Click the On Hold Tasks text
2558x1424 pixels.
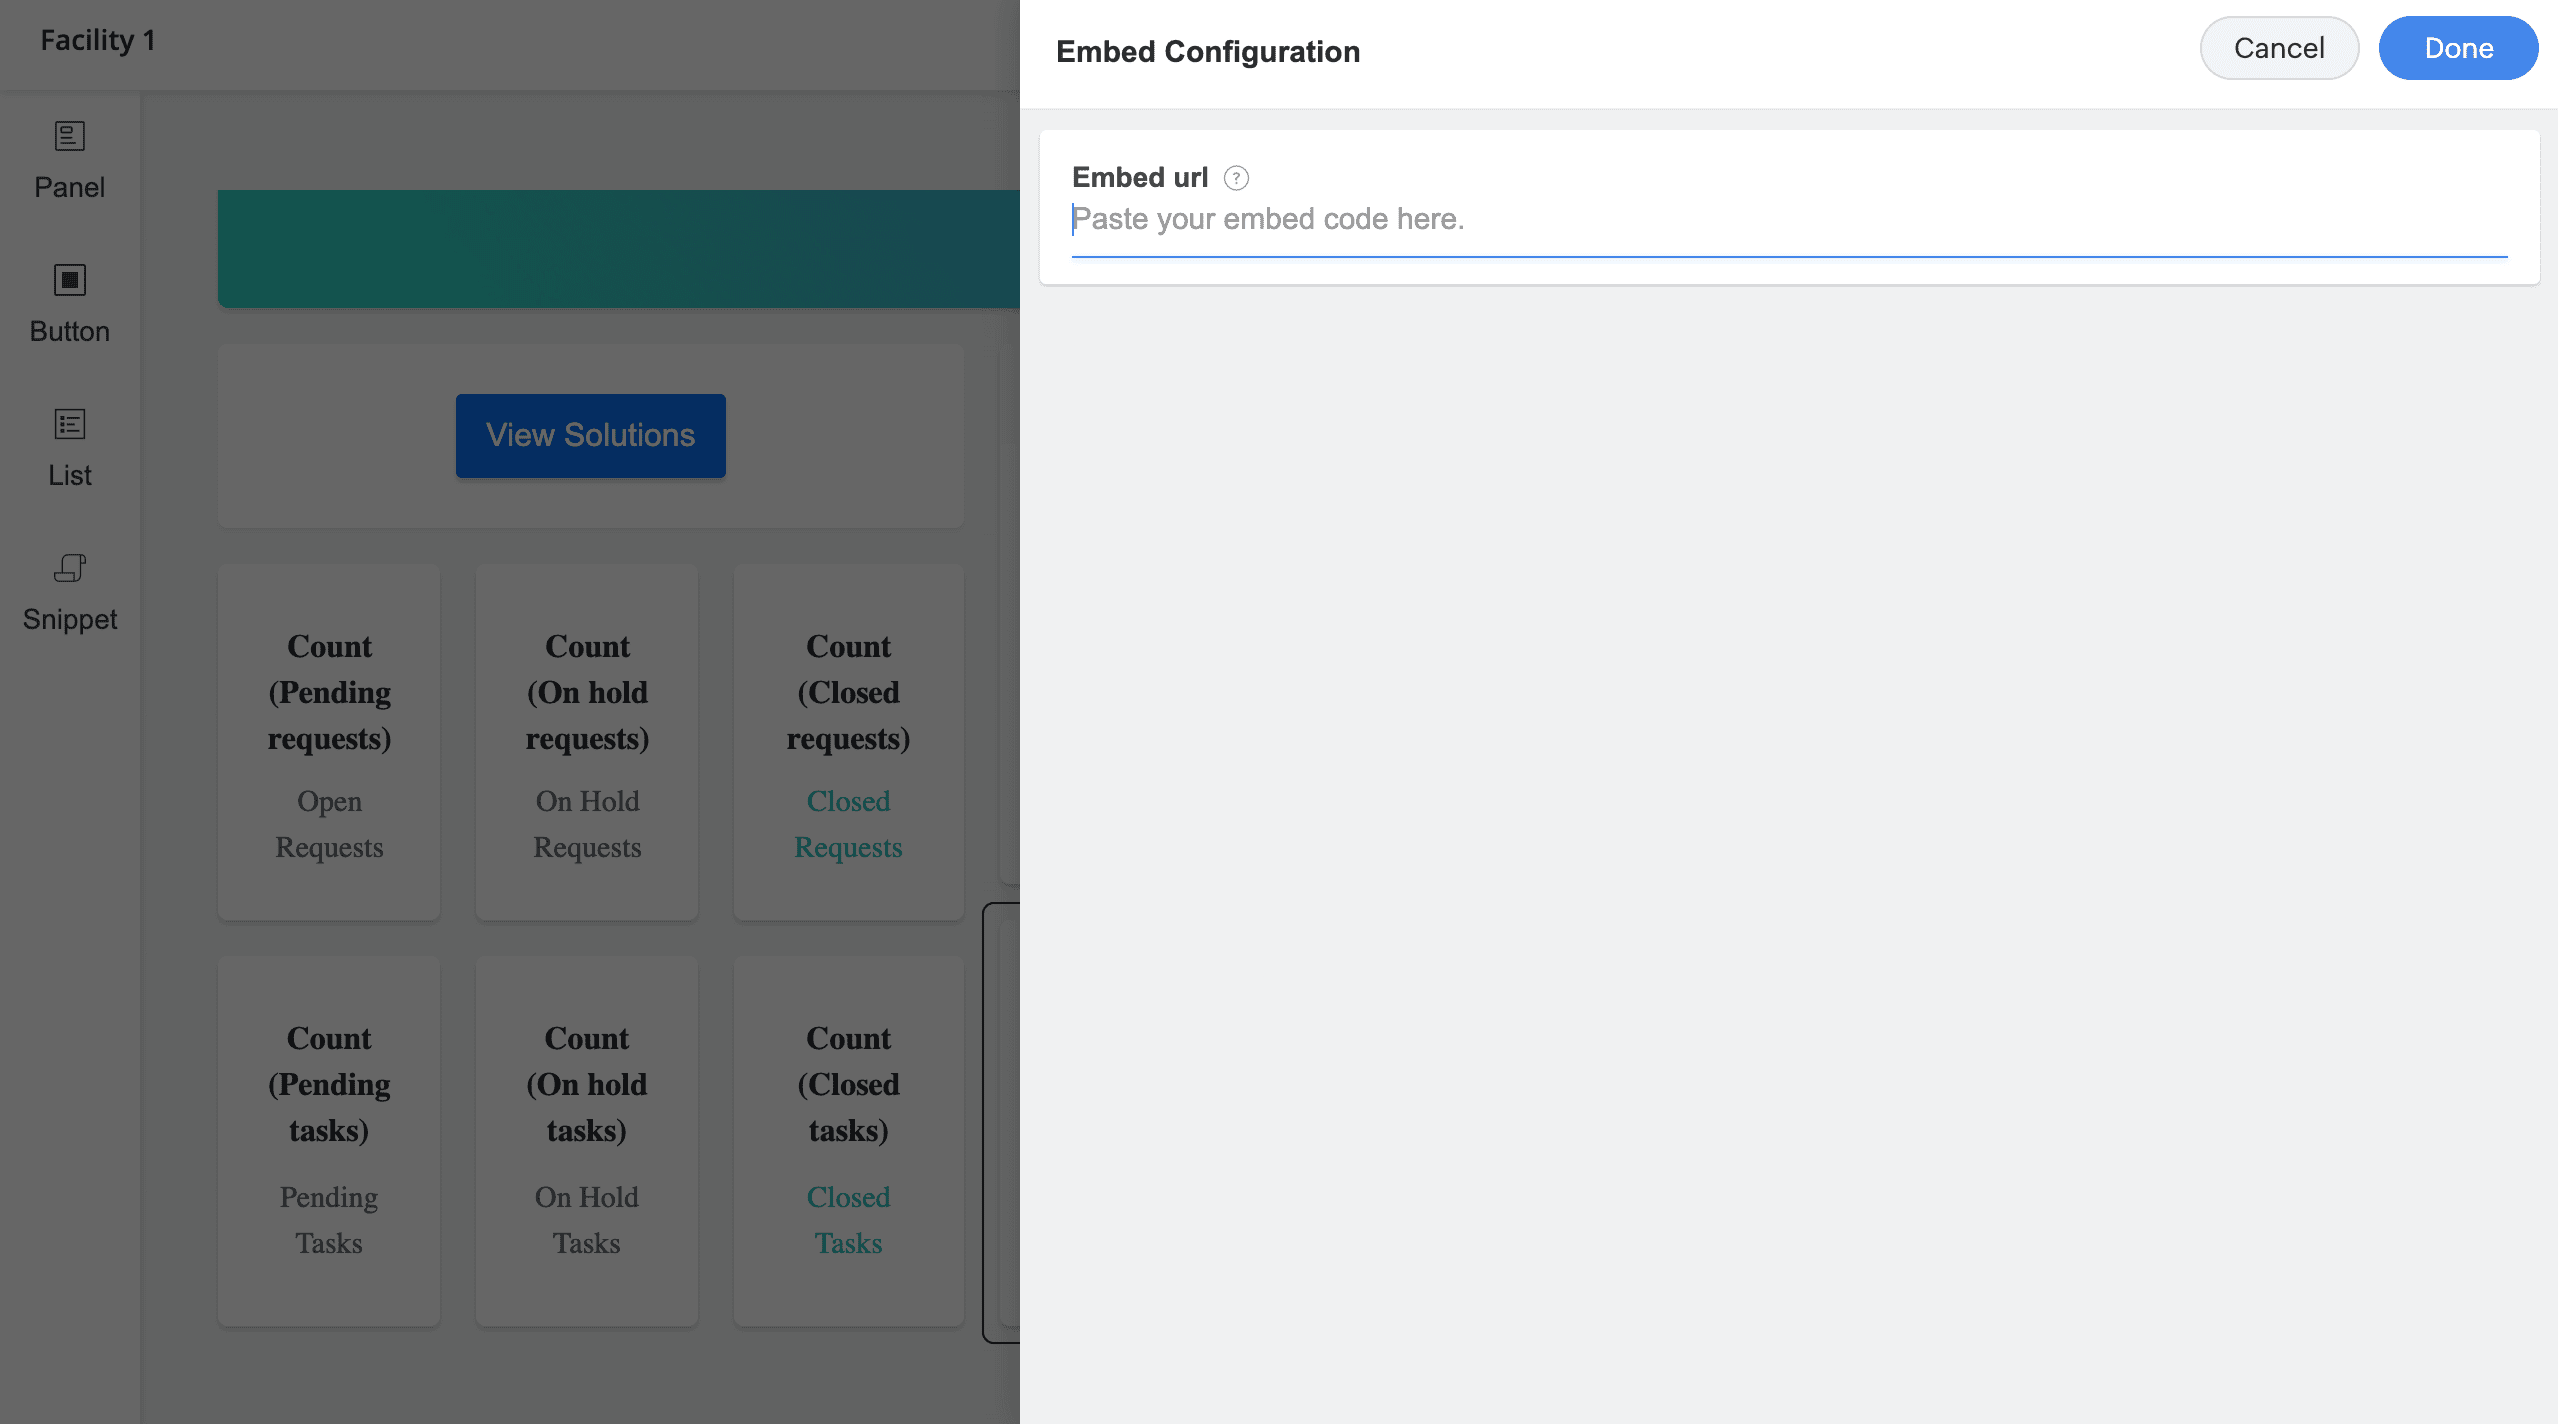[587, 1220]
